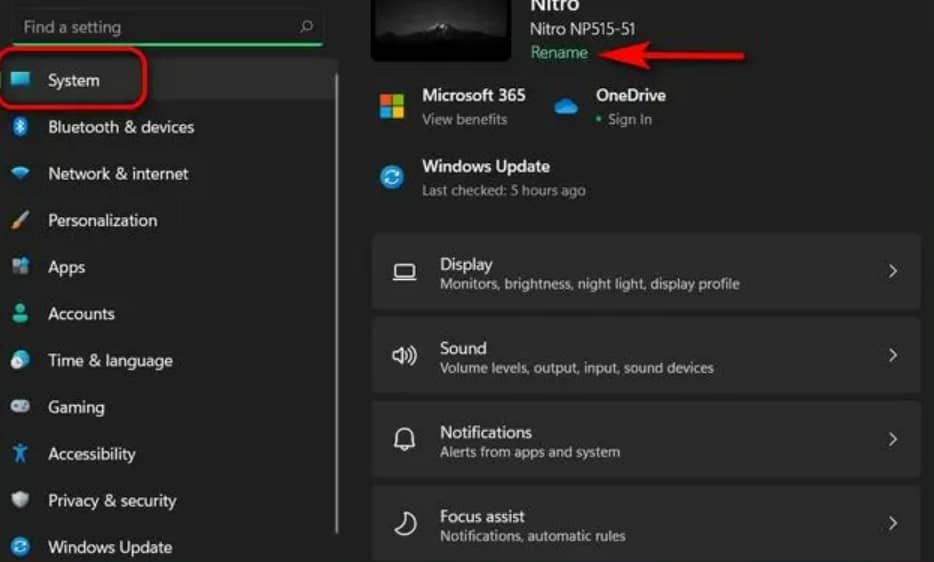934x562 pixels.
Task: Click the System monitor icon in sidebar
Action: point(20,79)
